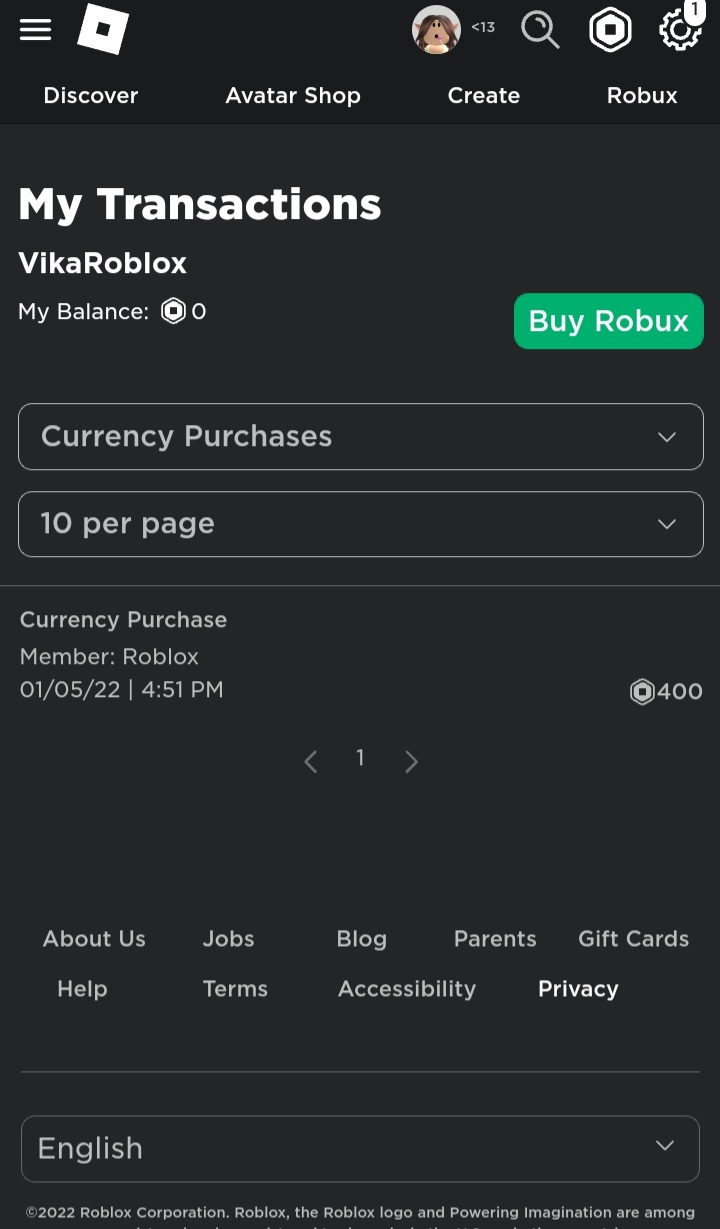Open the user avatar profile picture
Viewport: 720px width, 1229px height.
(436, 30)
